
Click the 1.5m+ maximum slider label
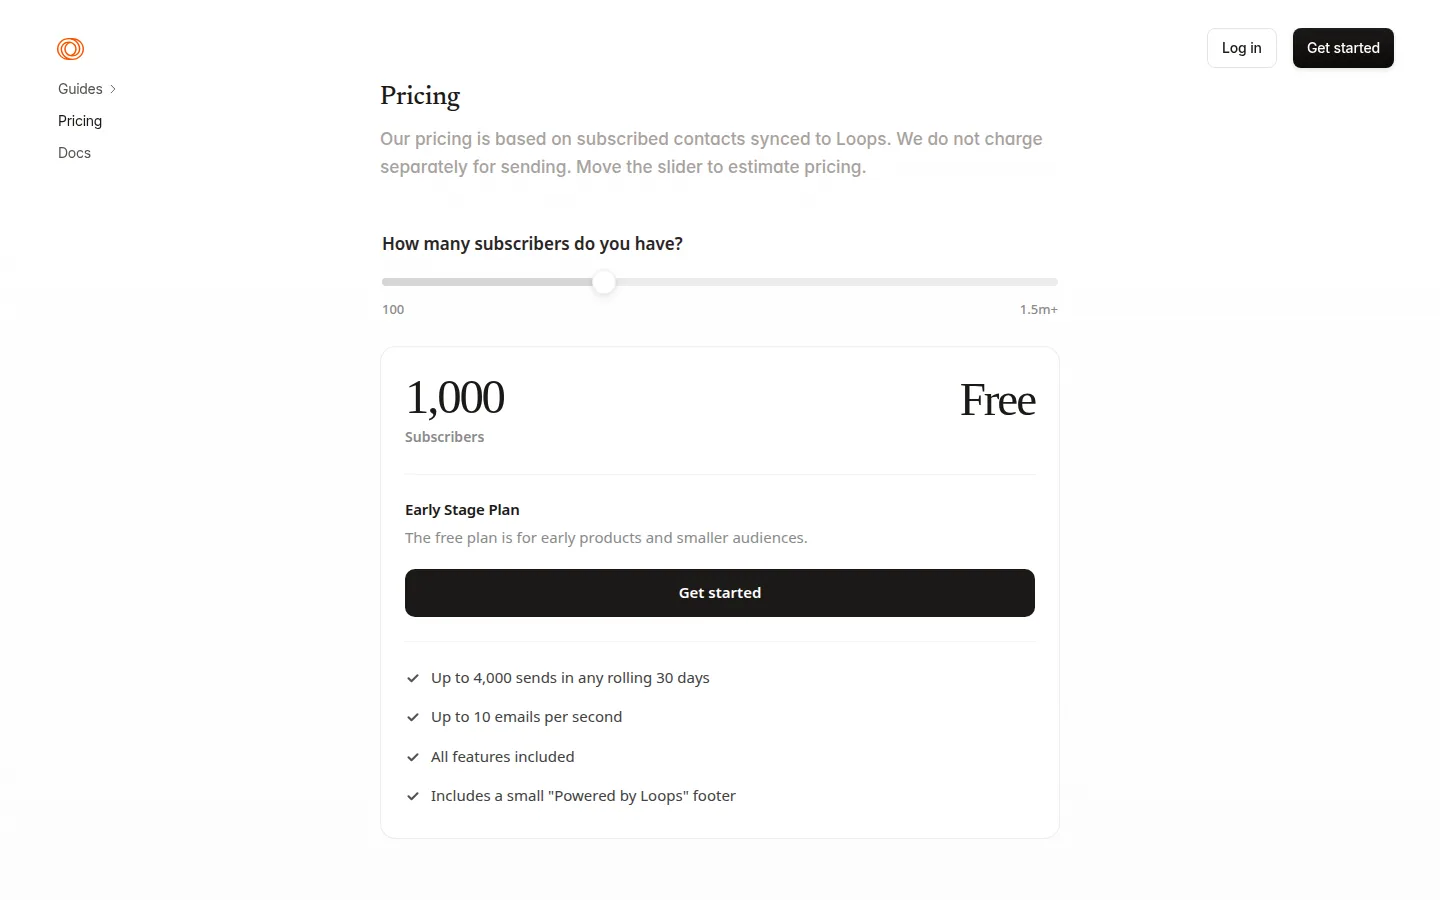1039,309
